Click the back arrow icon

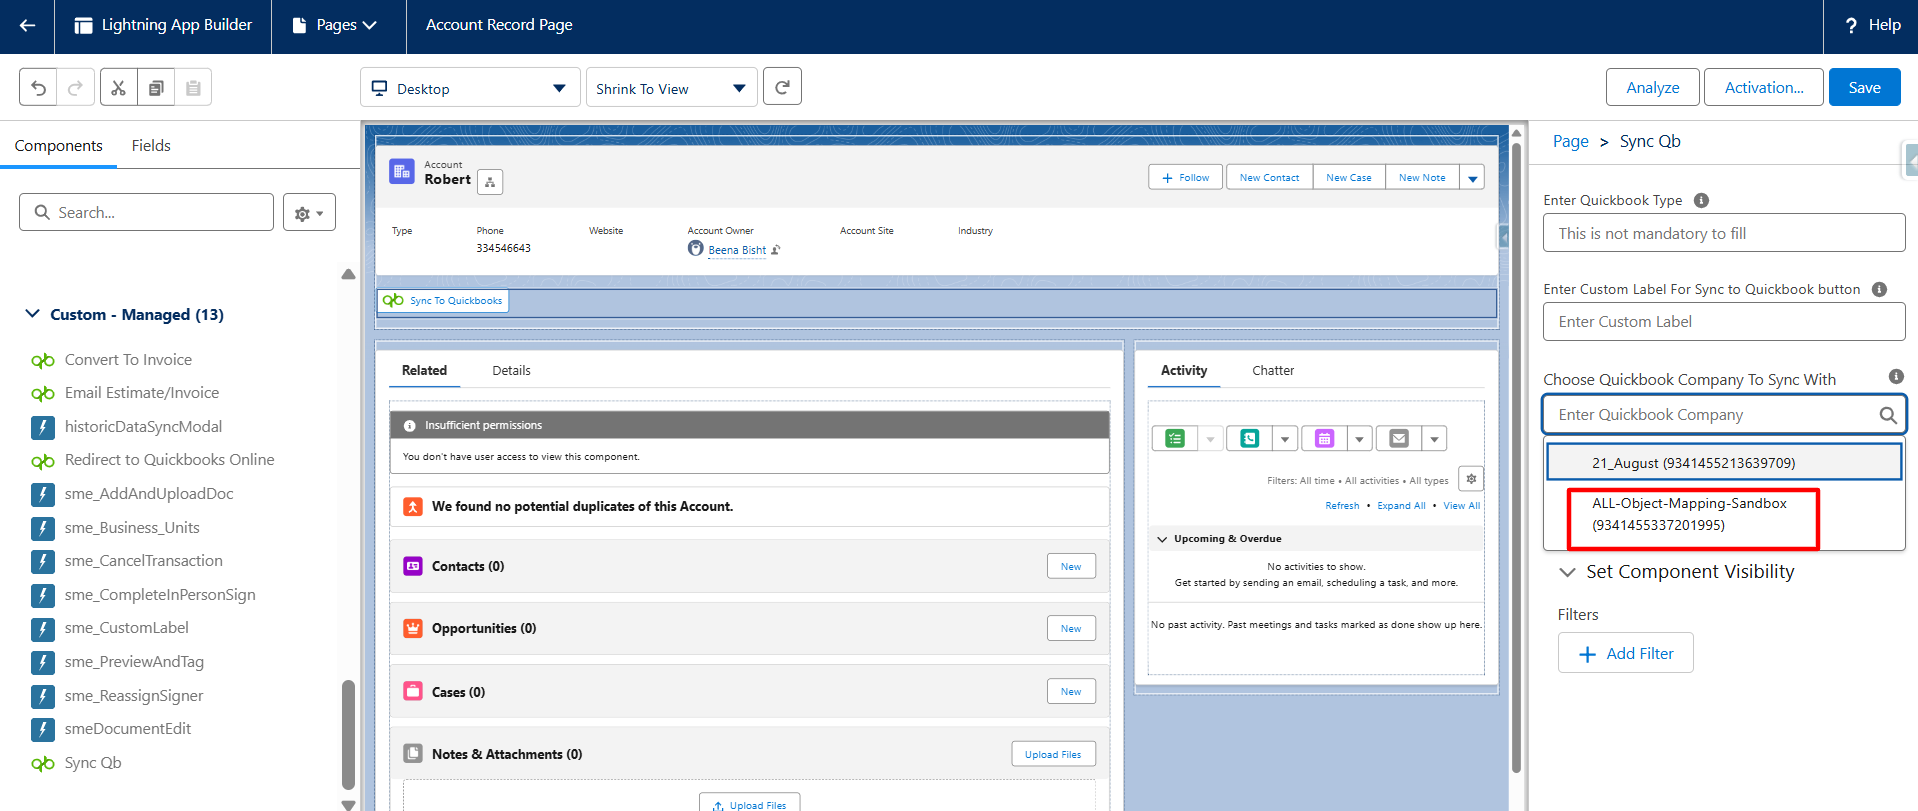click(x=27, y=26)
